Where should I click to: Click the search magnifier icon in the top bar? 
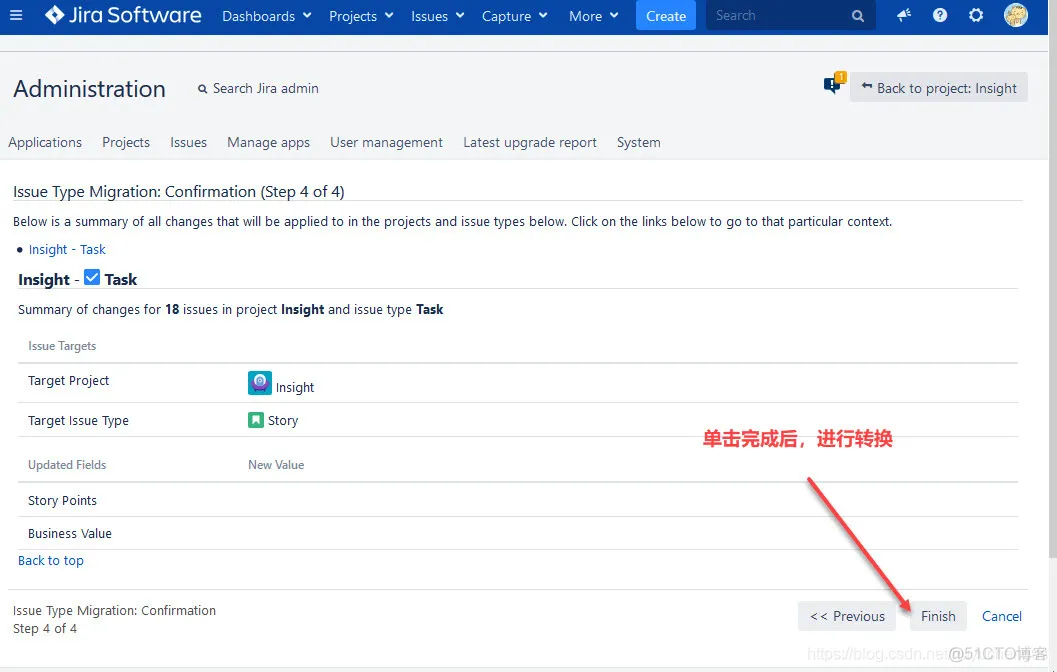[x=857, y=16]
